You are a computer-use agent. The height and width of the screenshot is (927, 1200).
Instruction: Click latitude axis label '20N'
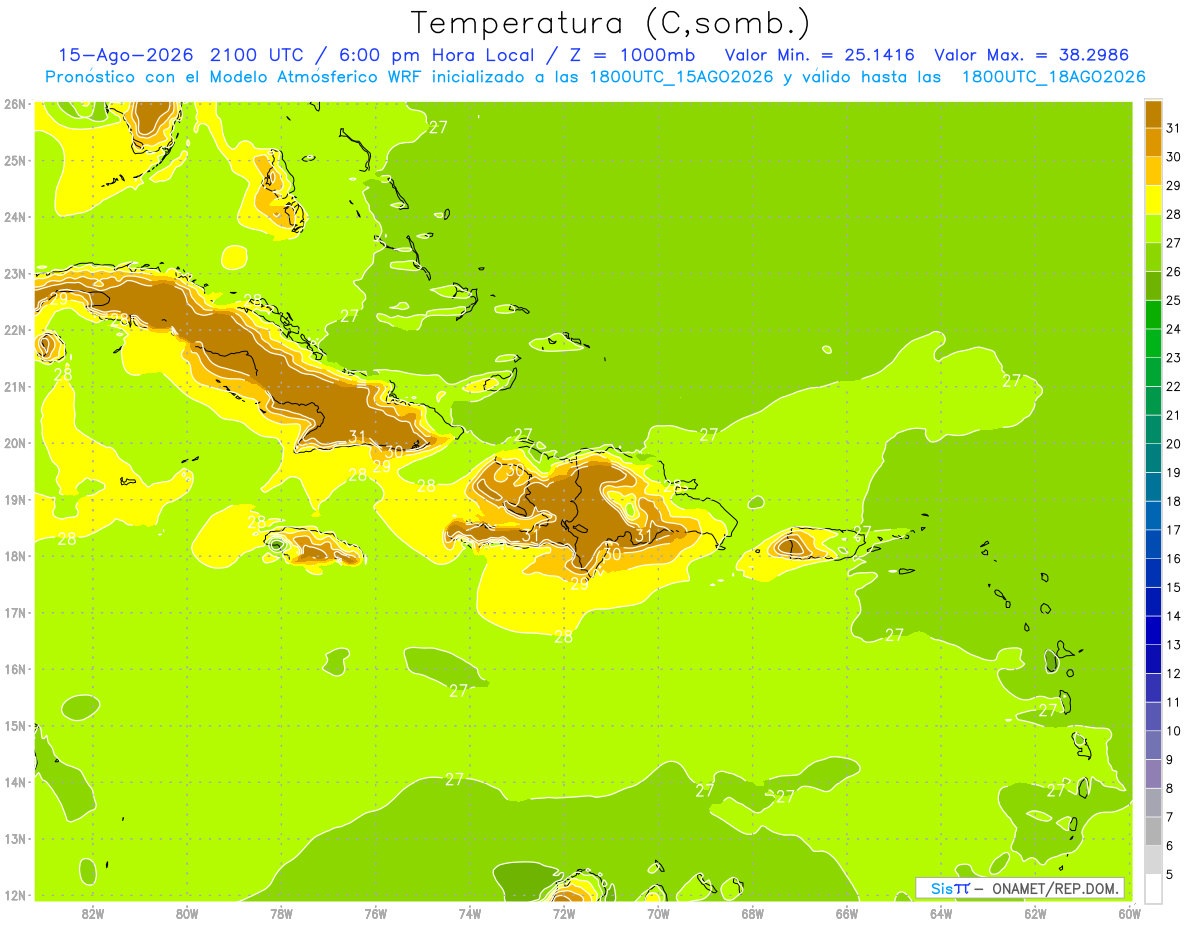(x=14, y=443)
